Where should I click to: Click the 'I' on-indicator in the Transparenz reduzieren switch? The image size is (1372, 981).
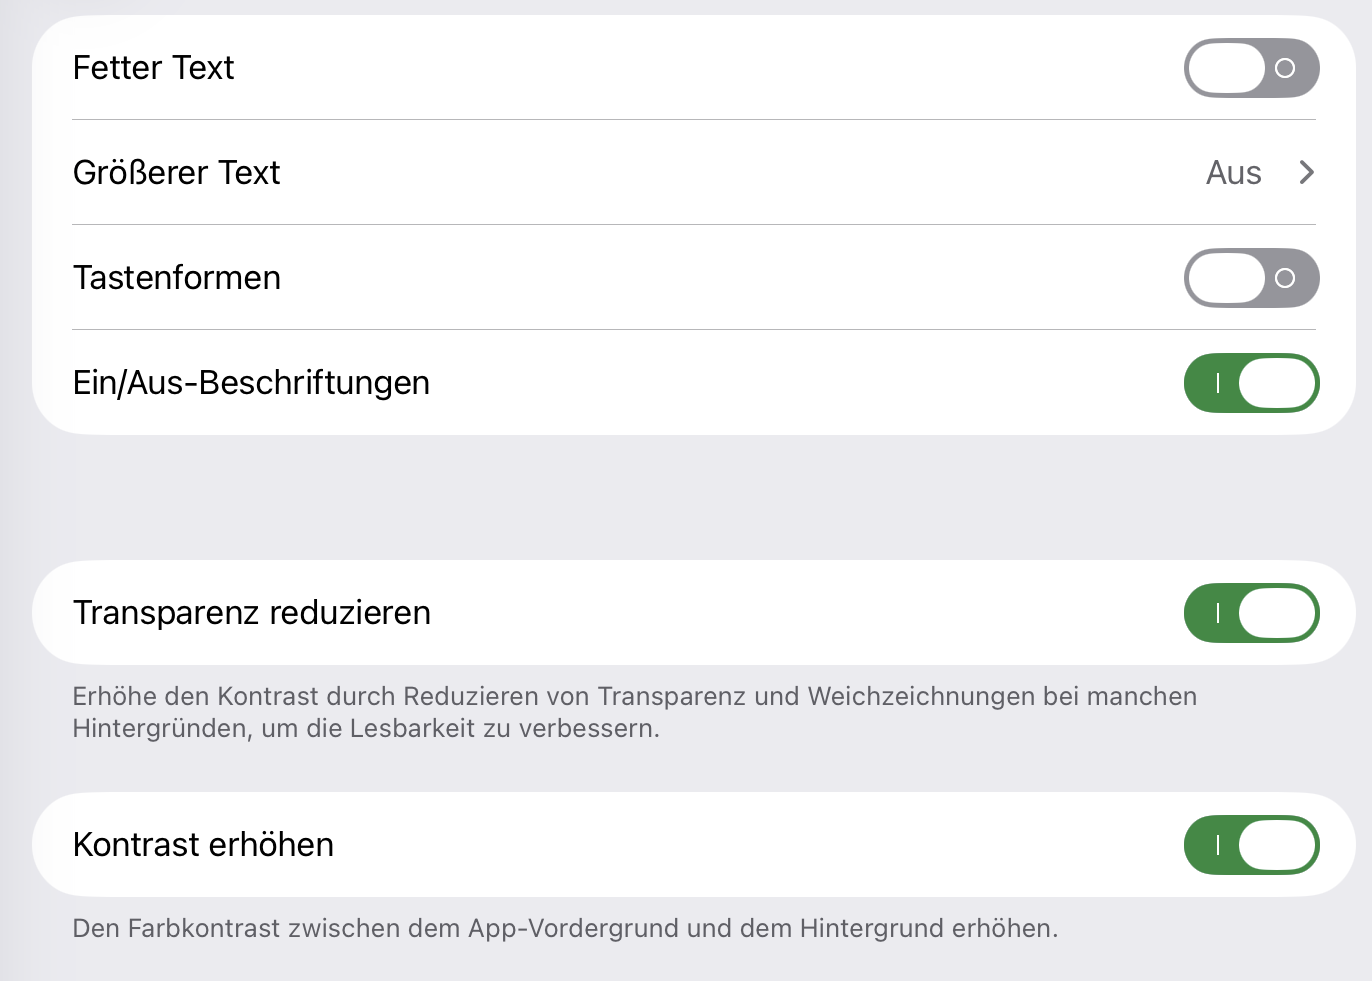click(x=1217, y=613)
